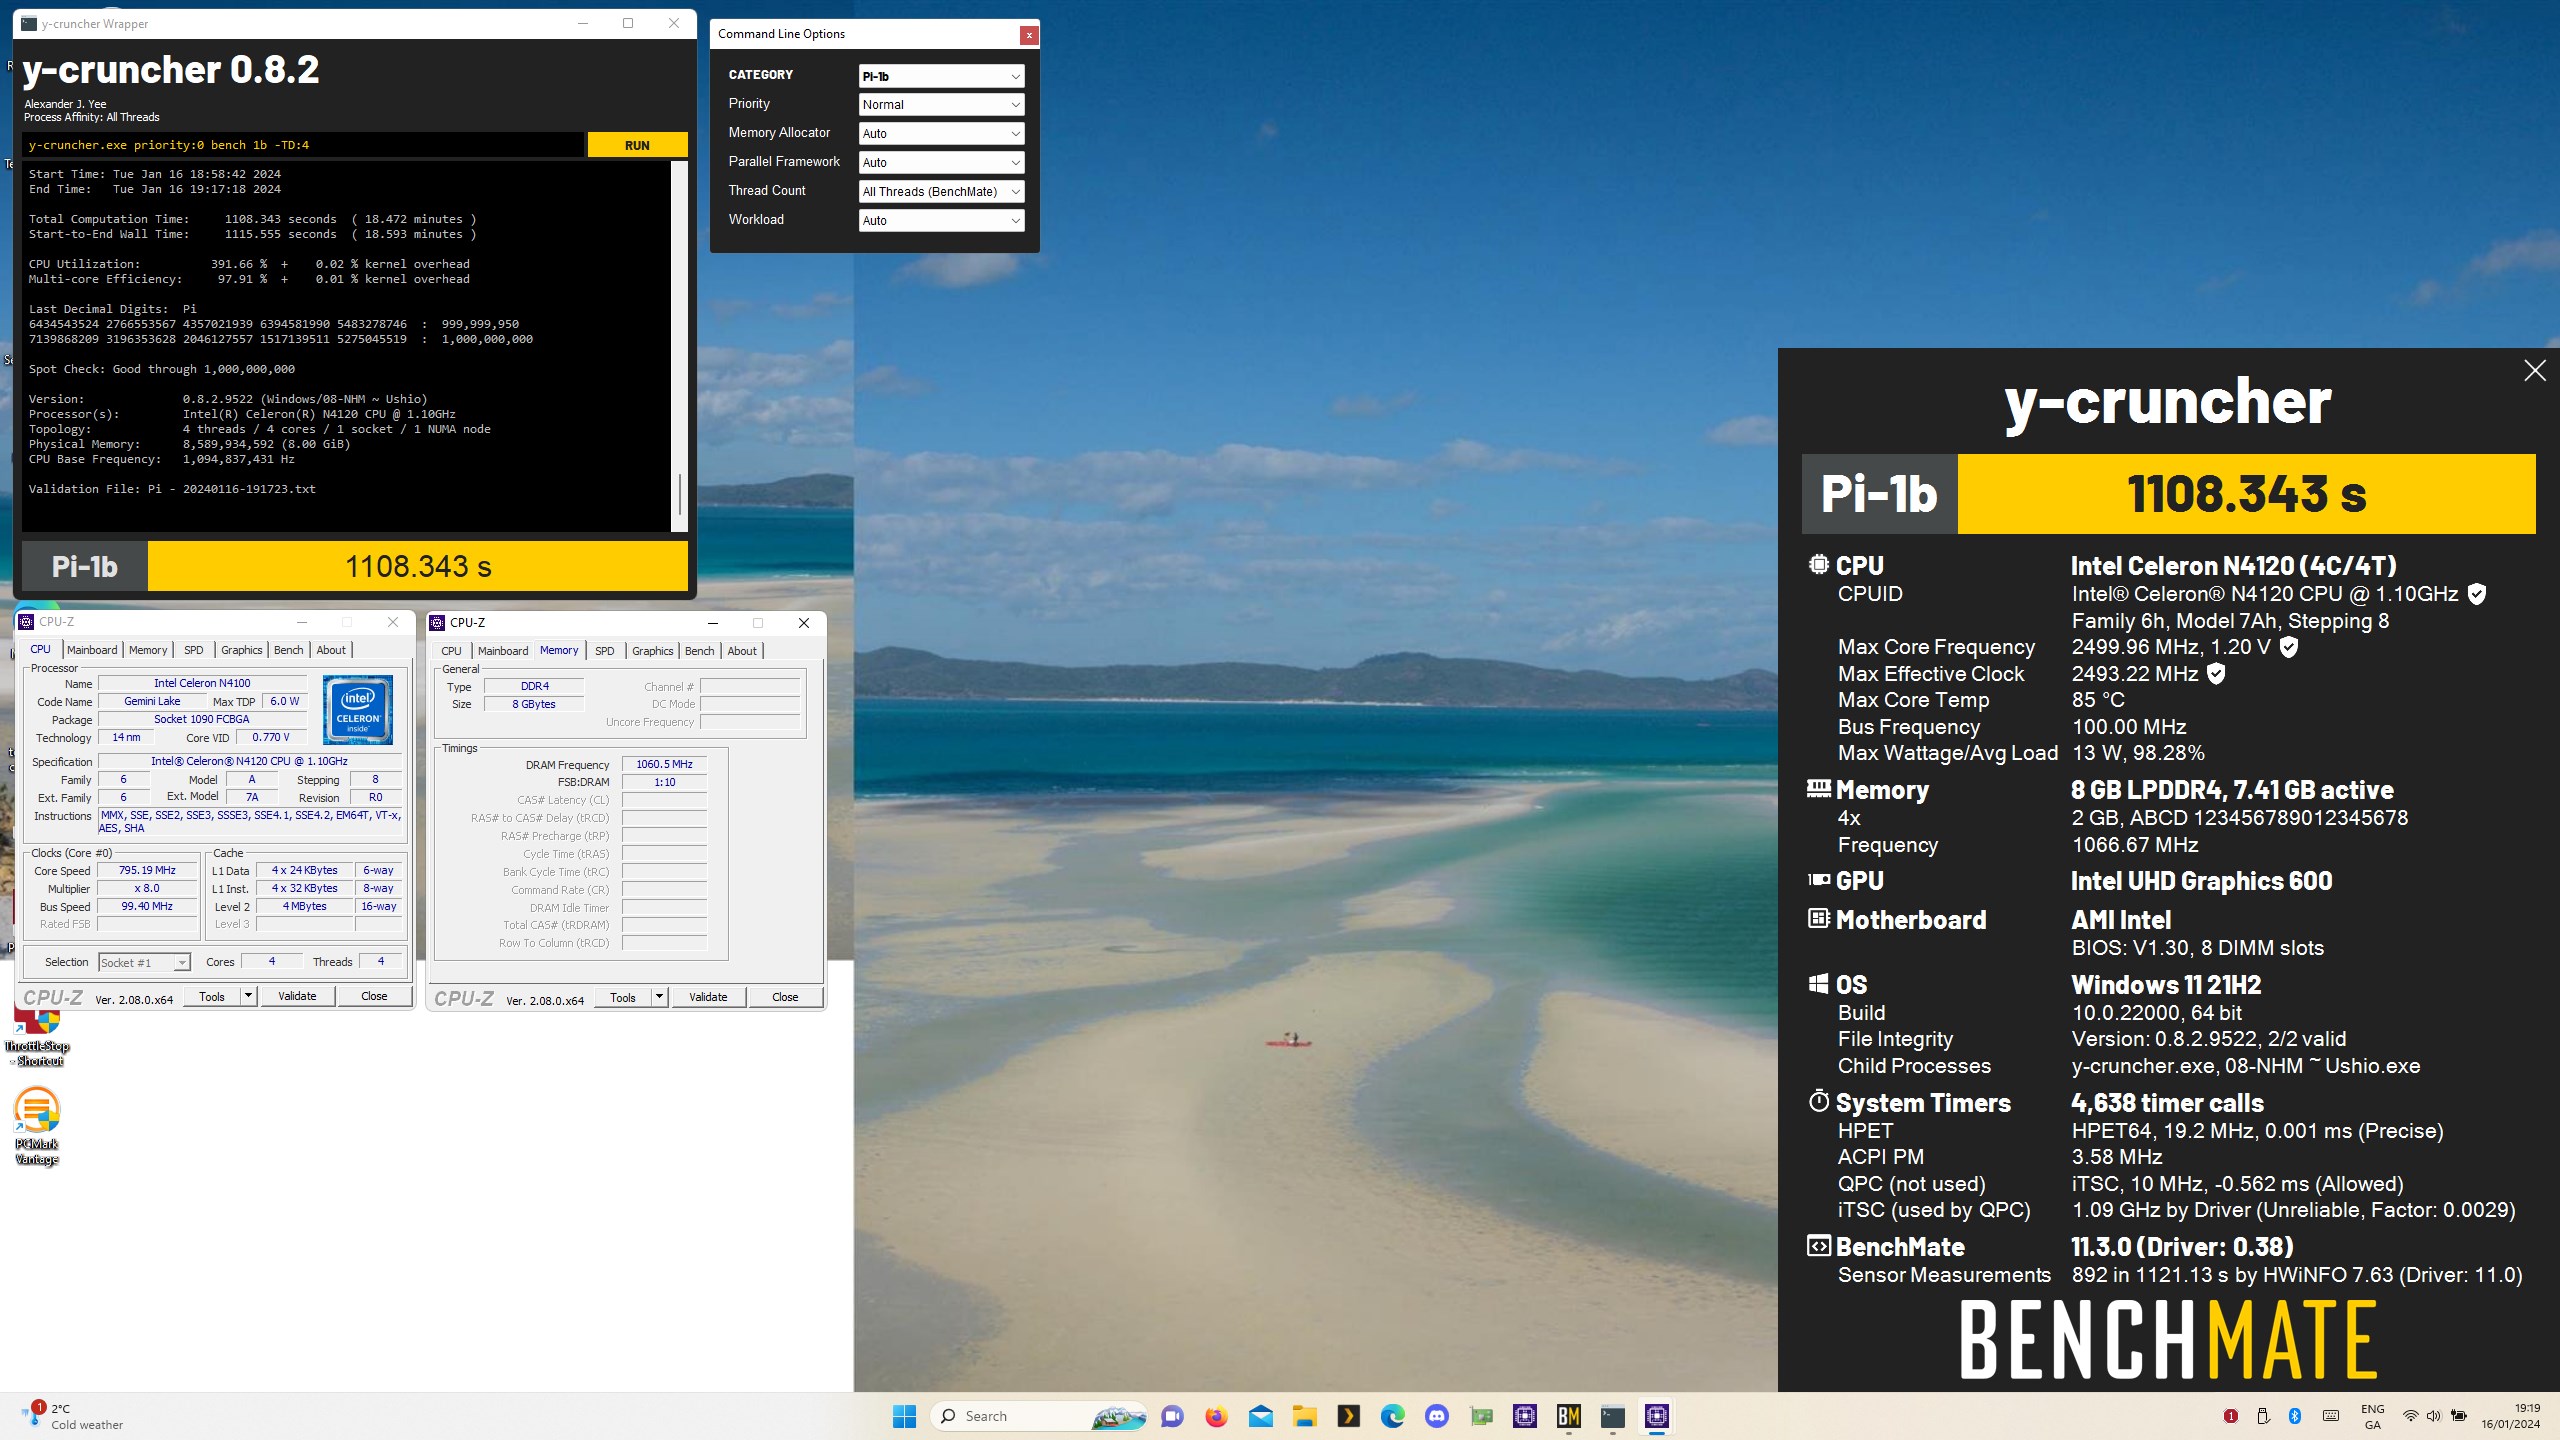Click Validate in the left CPU-Z window
This screenshot has height=1440, width=2560.
[297, 996]
